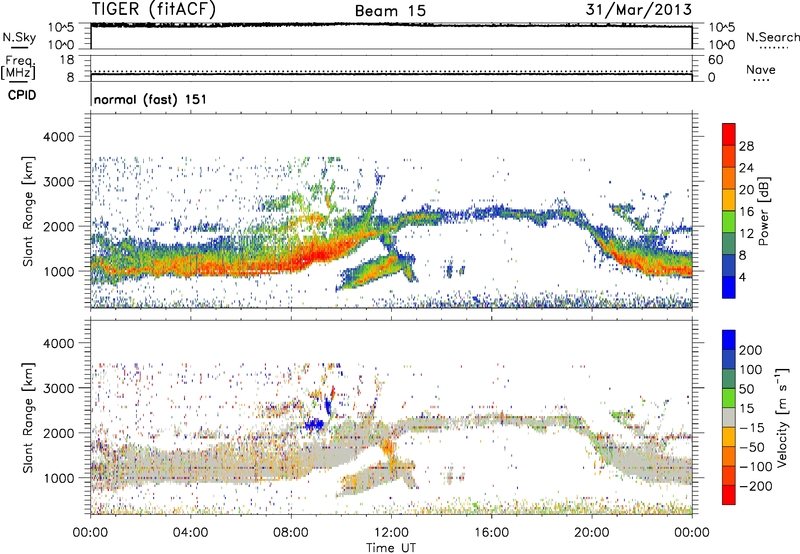Click the Freq. [MHz] axis label
This screenshot has height=554, width=800.
pyautogui.click(x=18, y=67)
